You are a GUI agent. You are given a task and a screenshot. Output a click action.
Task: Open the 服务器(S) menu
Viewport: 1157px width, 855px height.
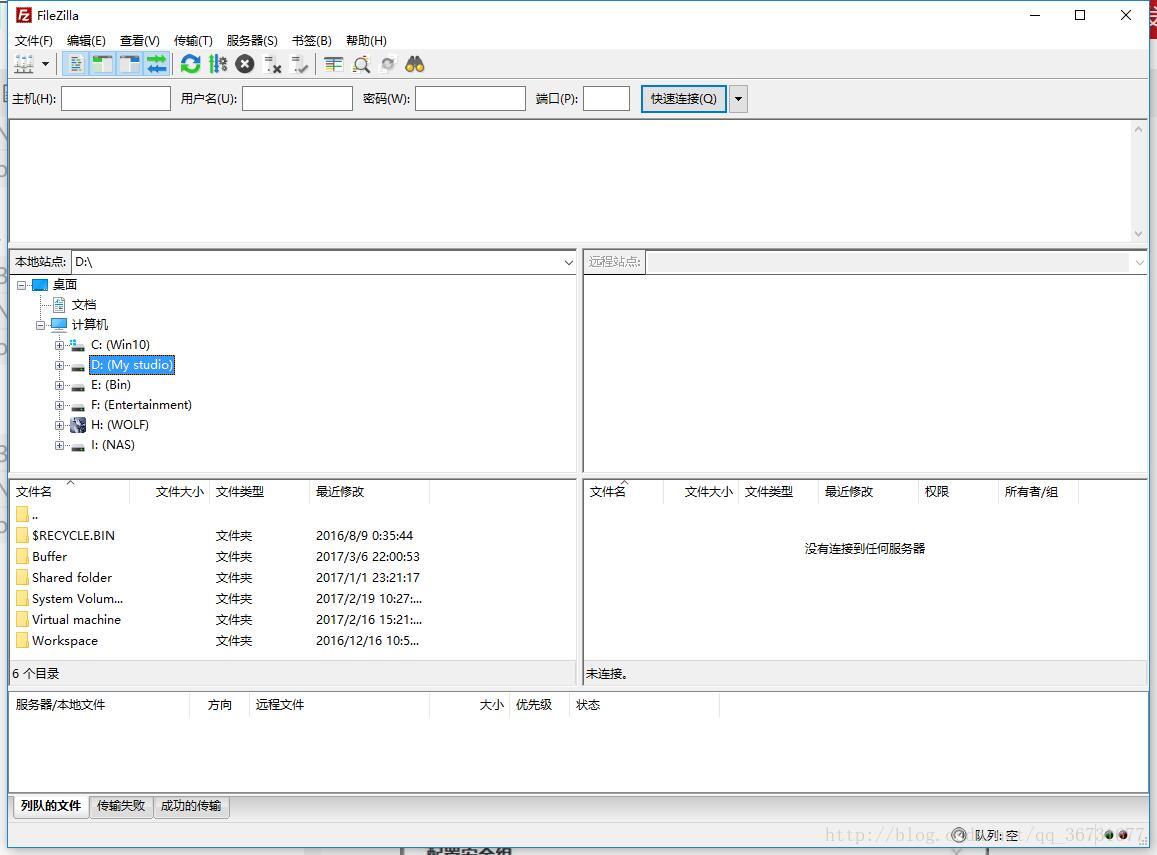pos(252,41)
